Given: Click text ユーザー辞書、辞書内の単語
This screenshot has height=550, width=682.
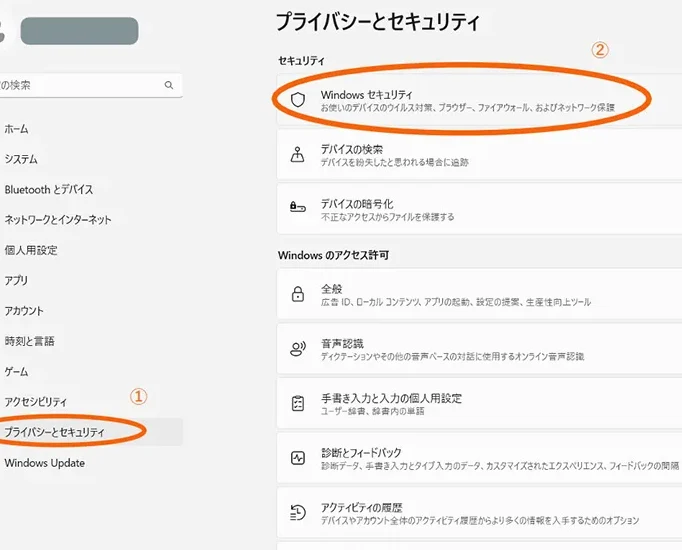Looking at the screenshot, I should (372, 411).
